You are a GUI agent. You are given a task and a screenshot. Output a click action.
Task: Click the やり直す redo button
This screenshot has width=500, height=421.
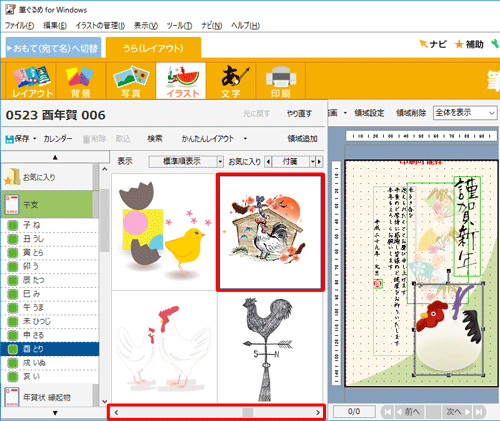(x=299, y=114)
